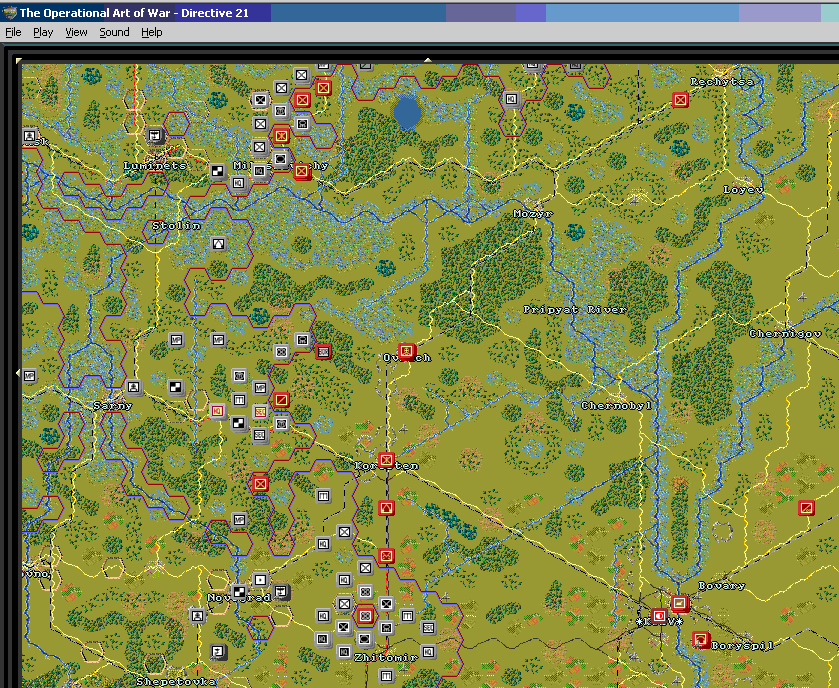Click the Chernigov town label
The width and height of the screenshot is (839, 688).
[785, 333]
